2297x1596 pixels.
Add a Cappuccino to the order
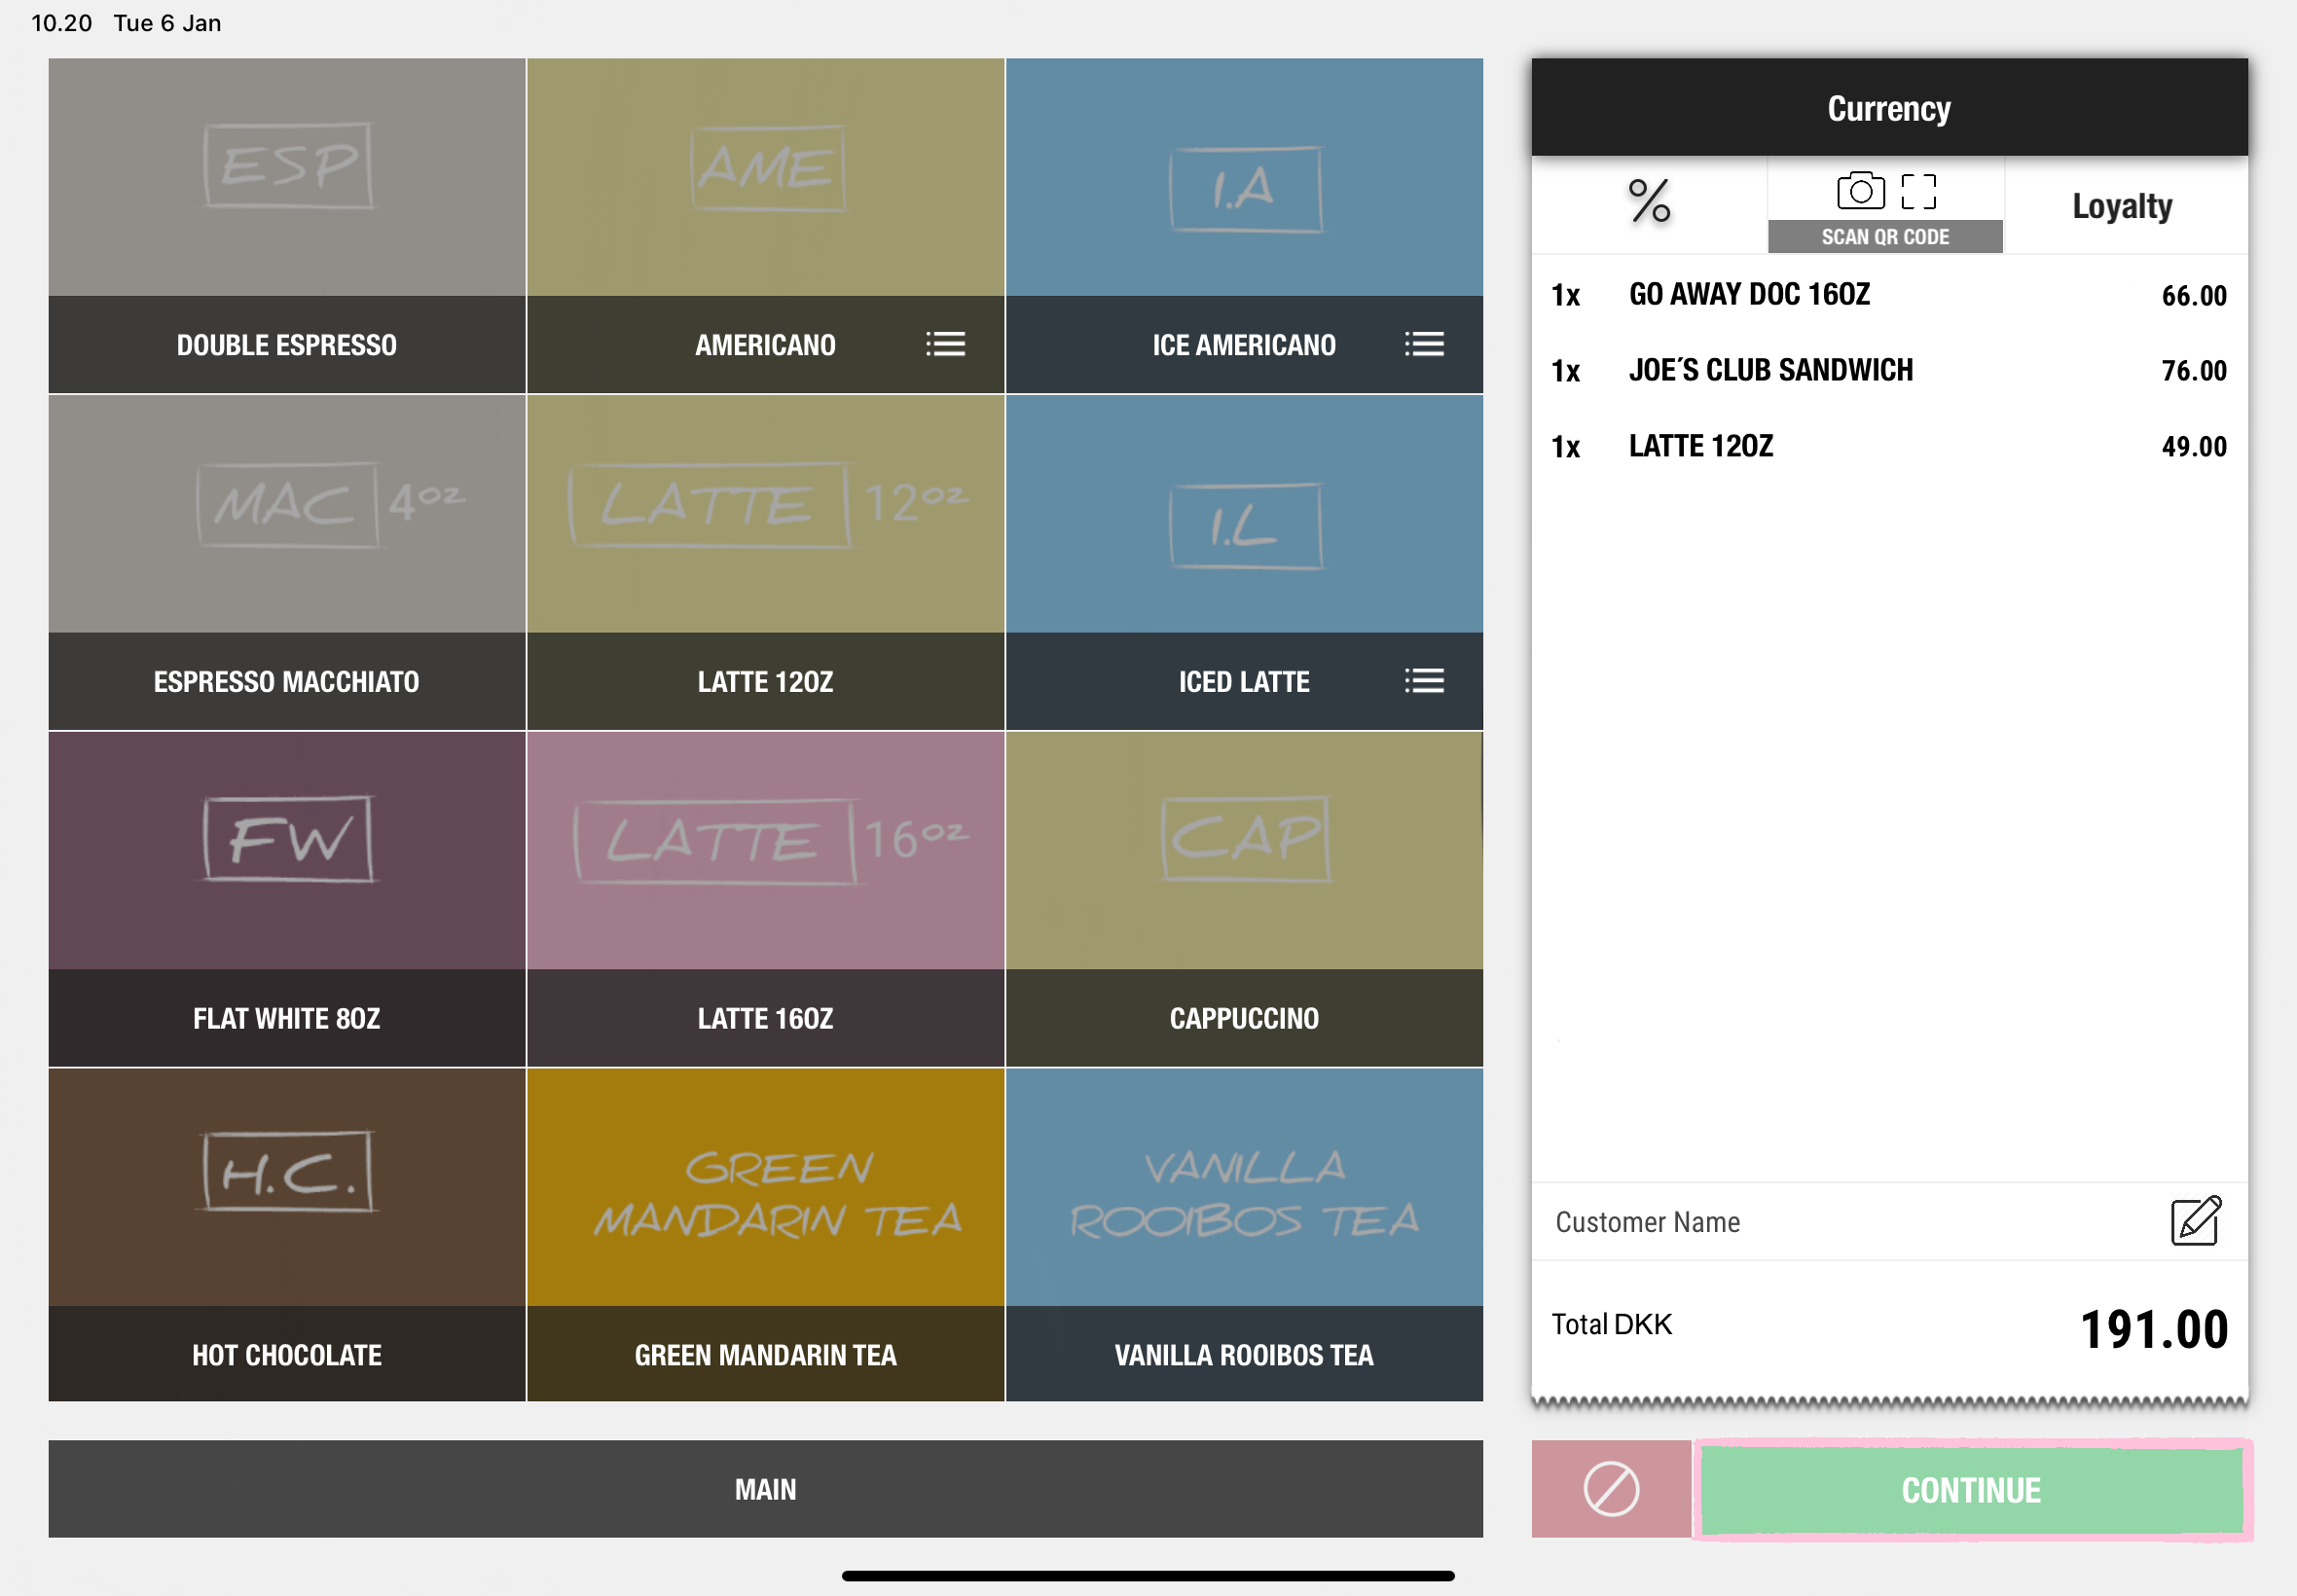click(1243, 898)
